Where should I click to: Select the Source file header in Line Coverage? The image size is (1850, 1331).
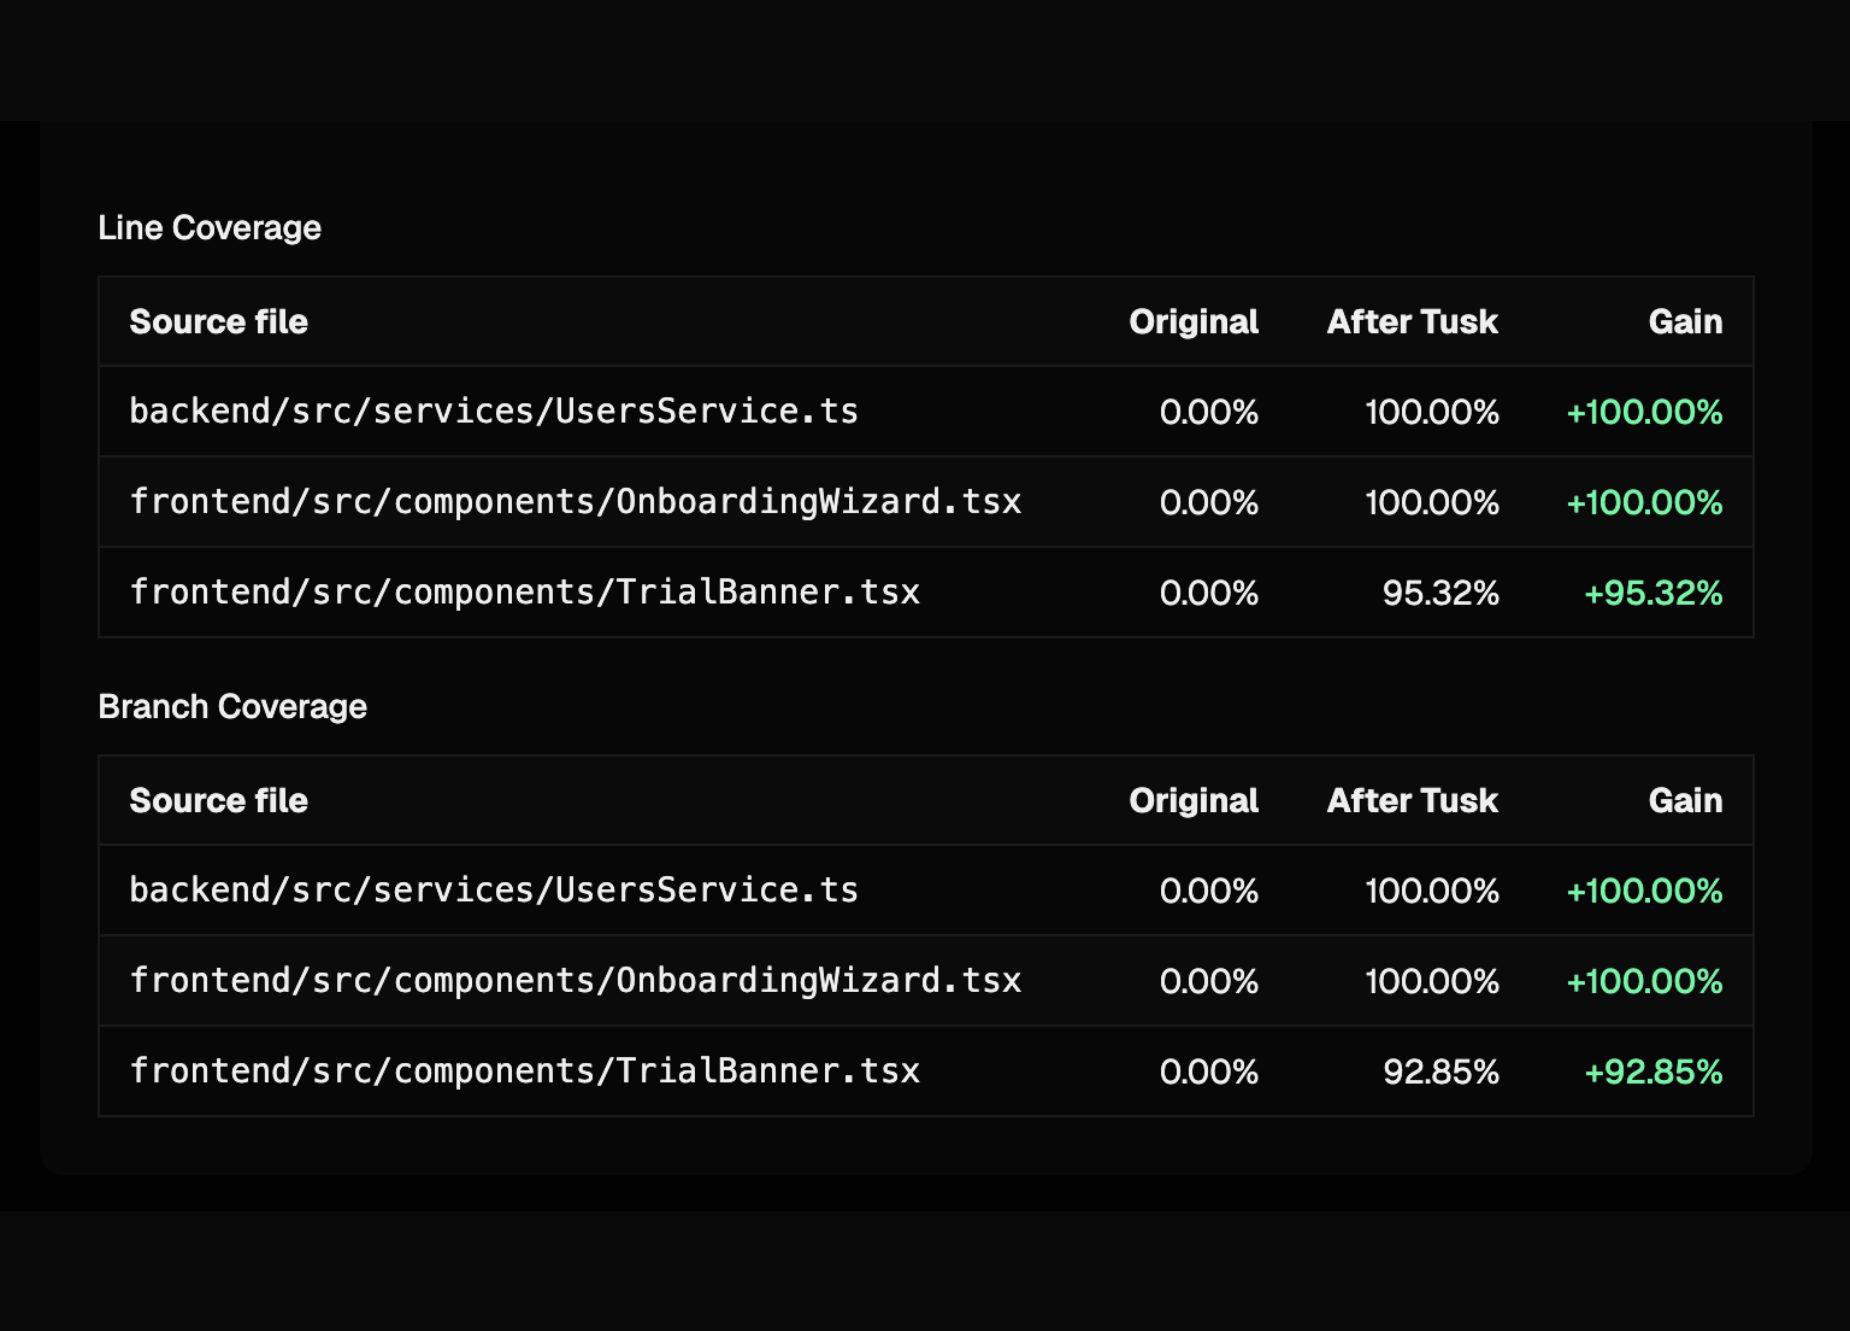(x=218, y=322)
